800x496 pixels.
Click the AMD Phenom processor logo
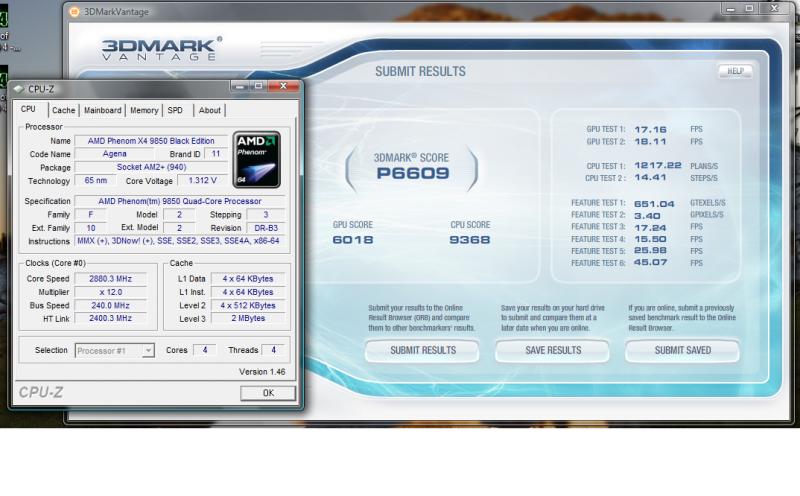click(x=257, y=160)
